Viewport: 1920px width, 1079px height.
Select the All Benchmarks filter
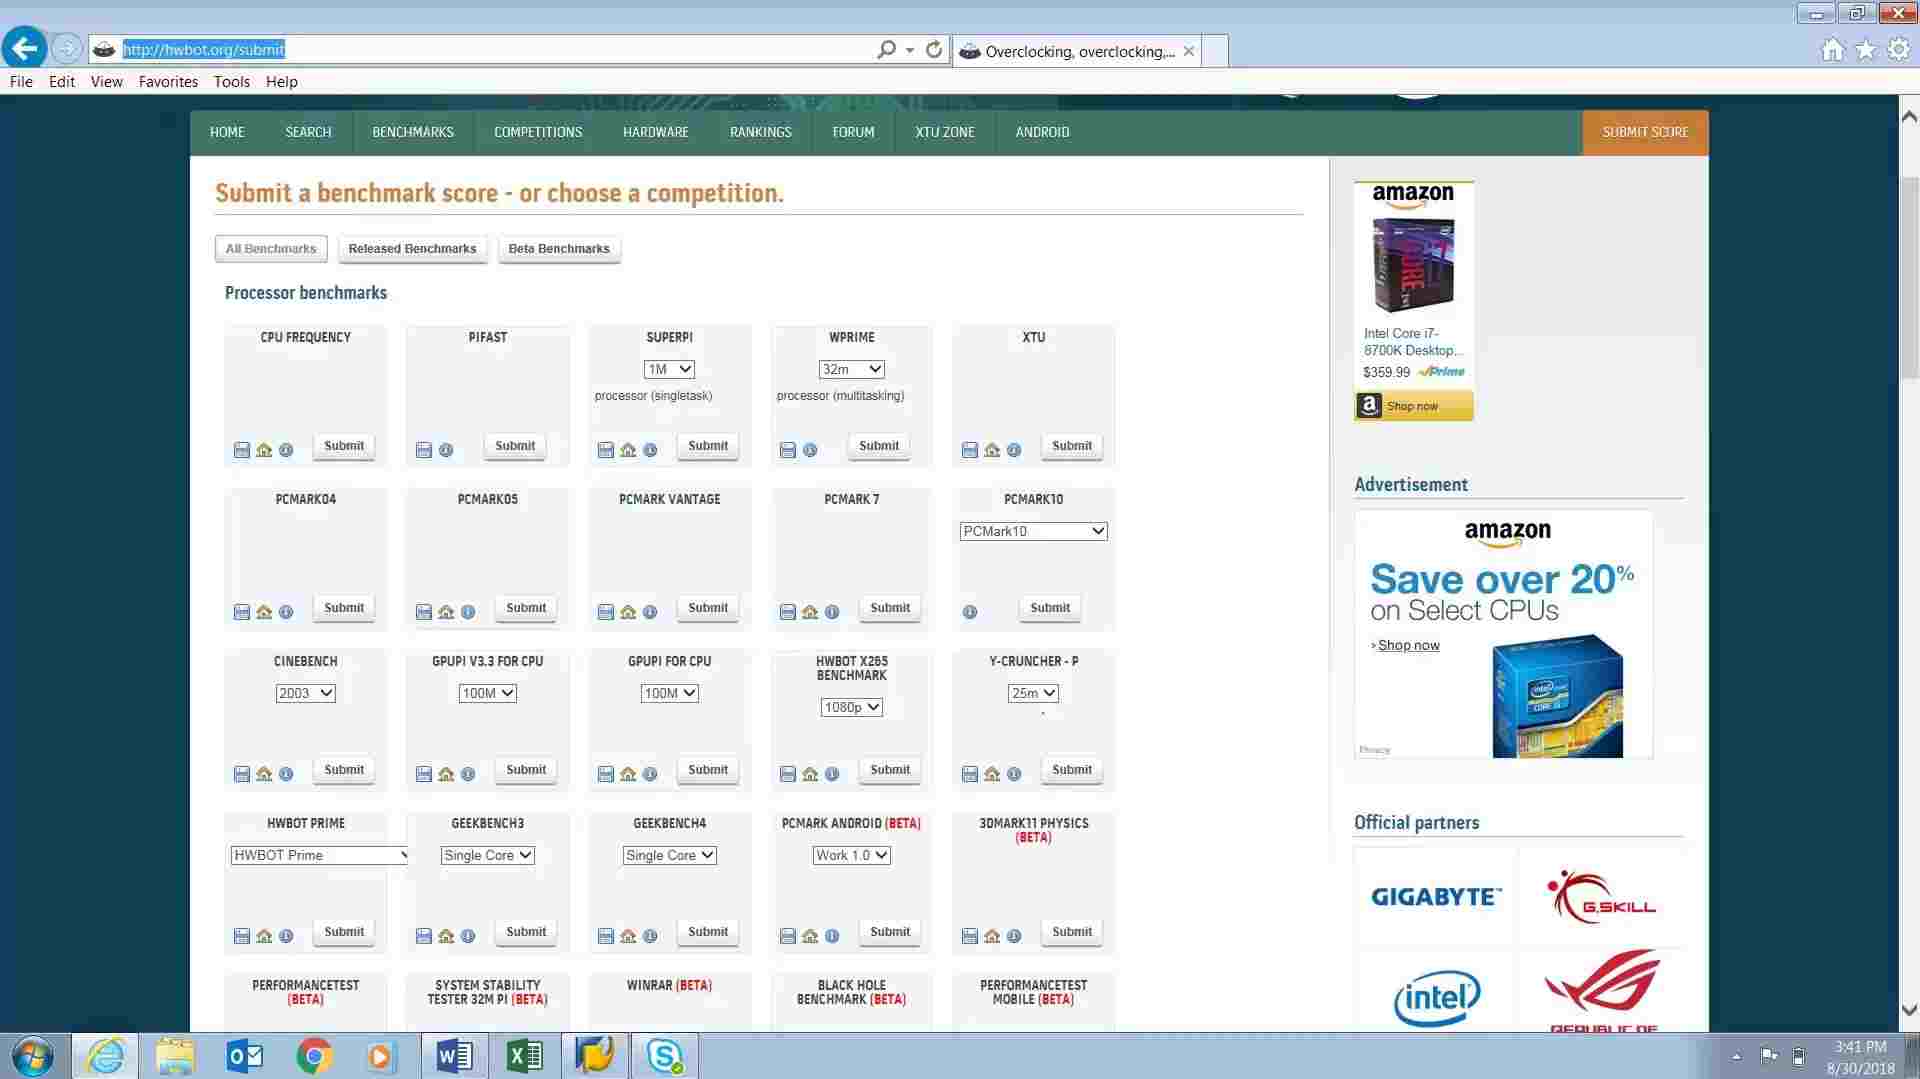pos(271,249)
